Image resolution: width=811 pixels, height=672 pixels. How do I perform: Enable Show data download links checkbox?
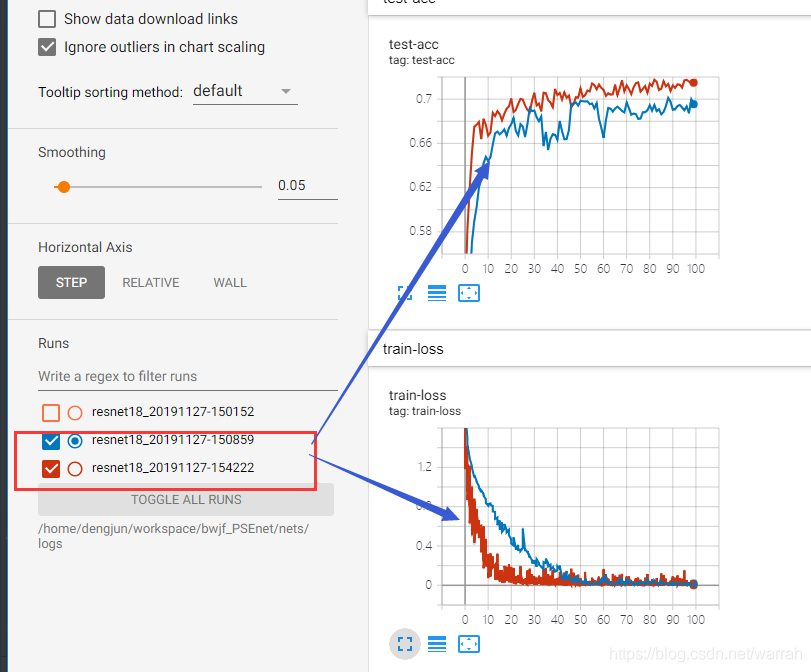pos(47,19)
